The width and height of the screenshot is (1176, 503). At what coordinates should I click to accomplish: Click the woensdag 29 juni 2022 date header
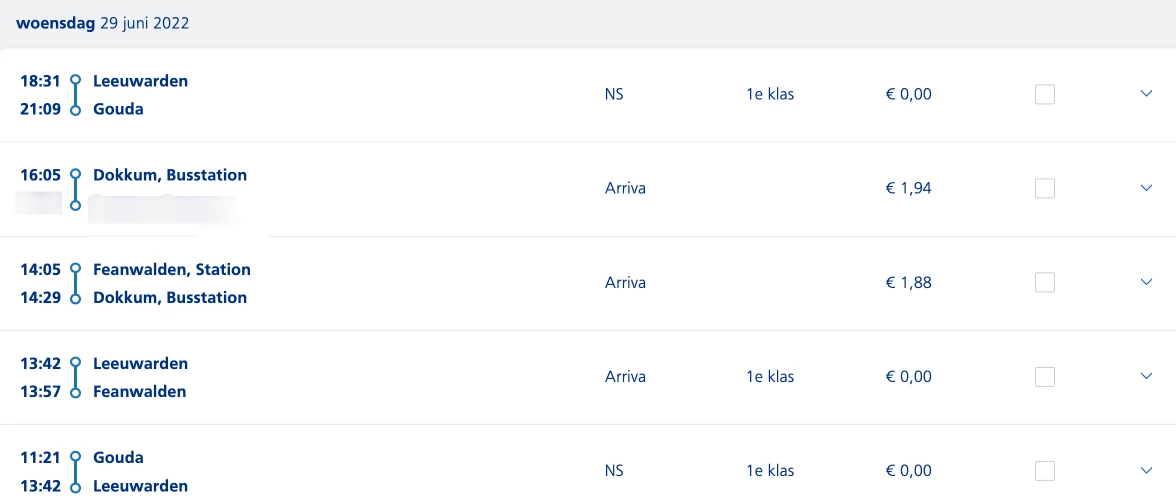(102, 23)
